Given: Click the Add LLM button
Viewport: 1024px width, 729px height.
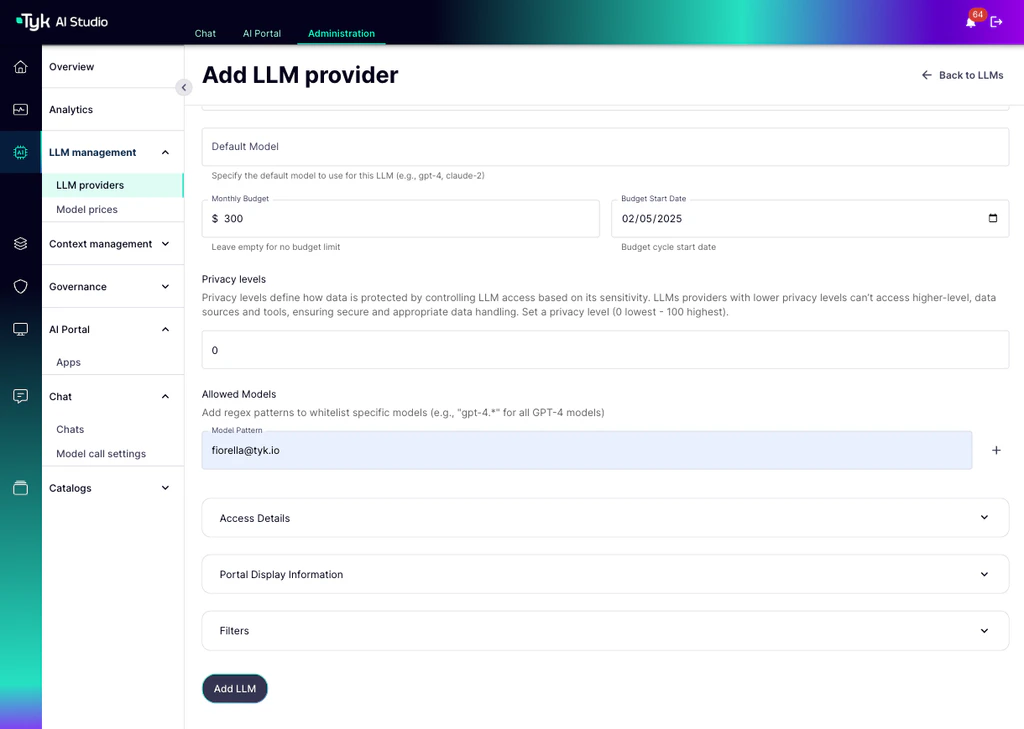Looking at the screenshot, I should 235,688.
